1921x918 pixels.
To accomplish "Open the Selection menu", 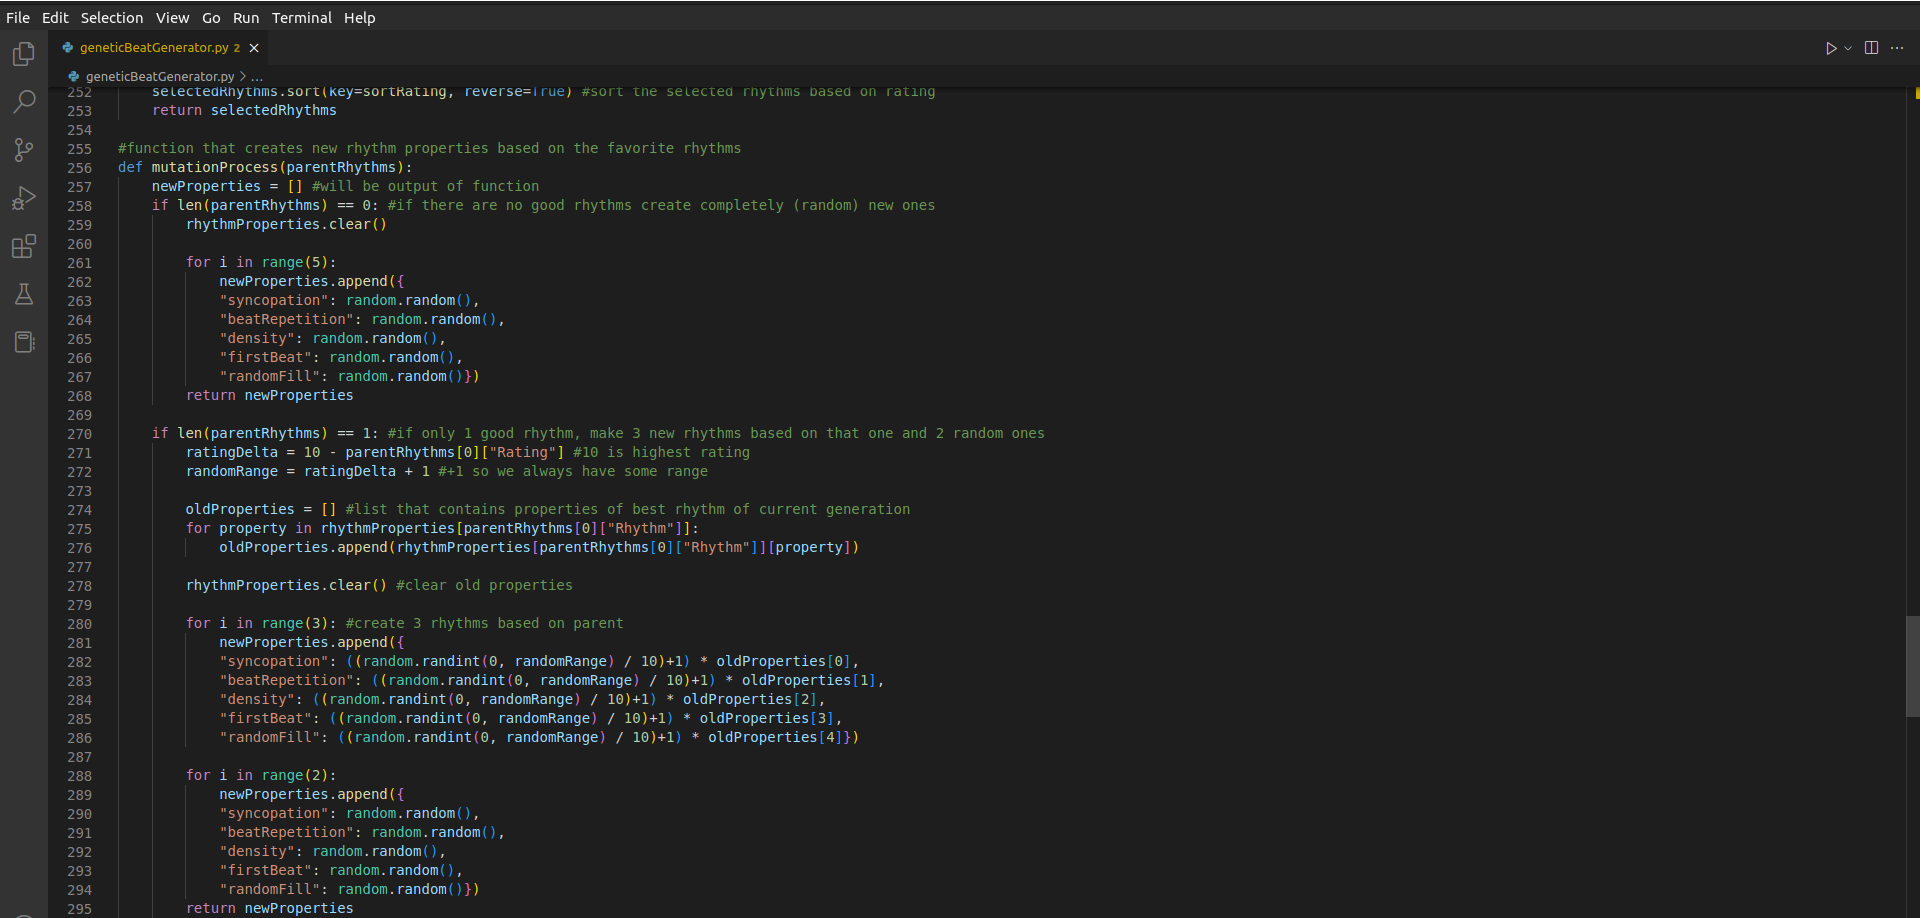I will (x=112, y=18).
